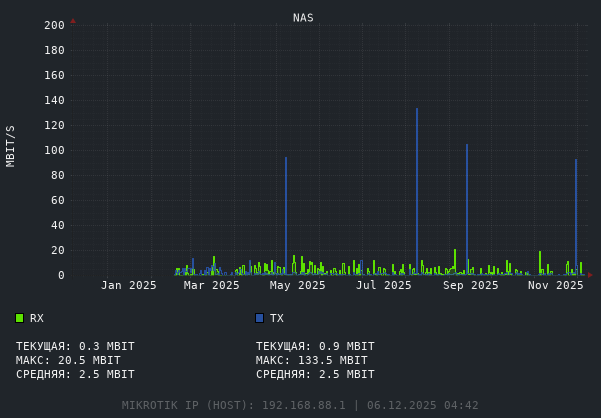This screenshot has width=601, height=418.
Task: Click the NAS graph title
Action: point(303,18)
